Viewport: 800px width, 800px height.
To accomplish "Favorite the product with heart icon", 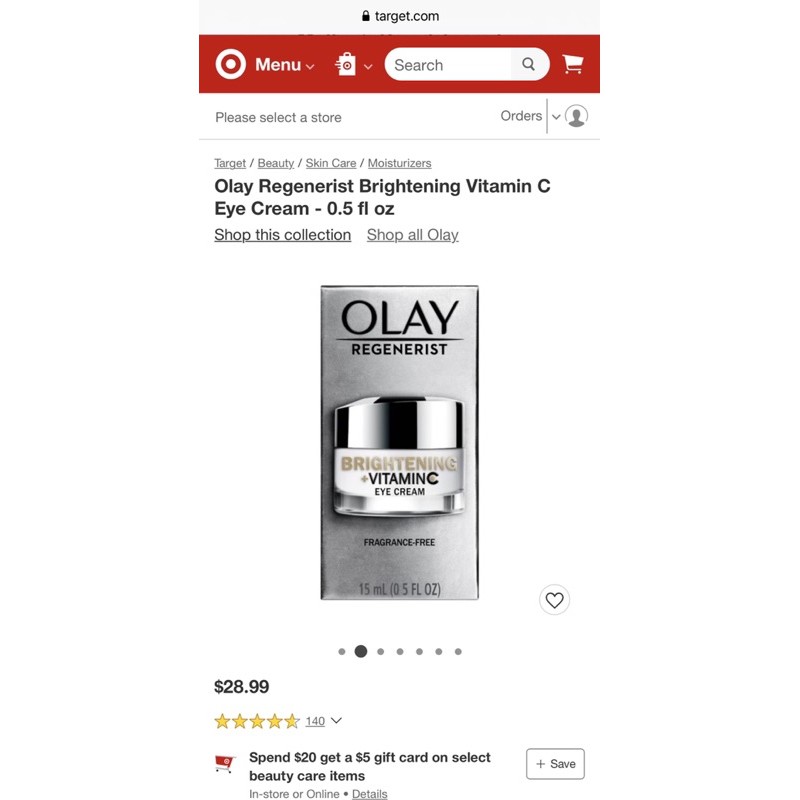I will pyautogui.click(x=554, y=599).
